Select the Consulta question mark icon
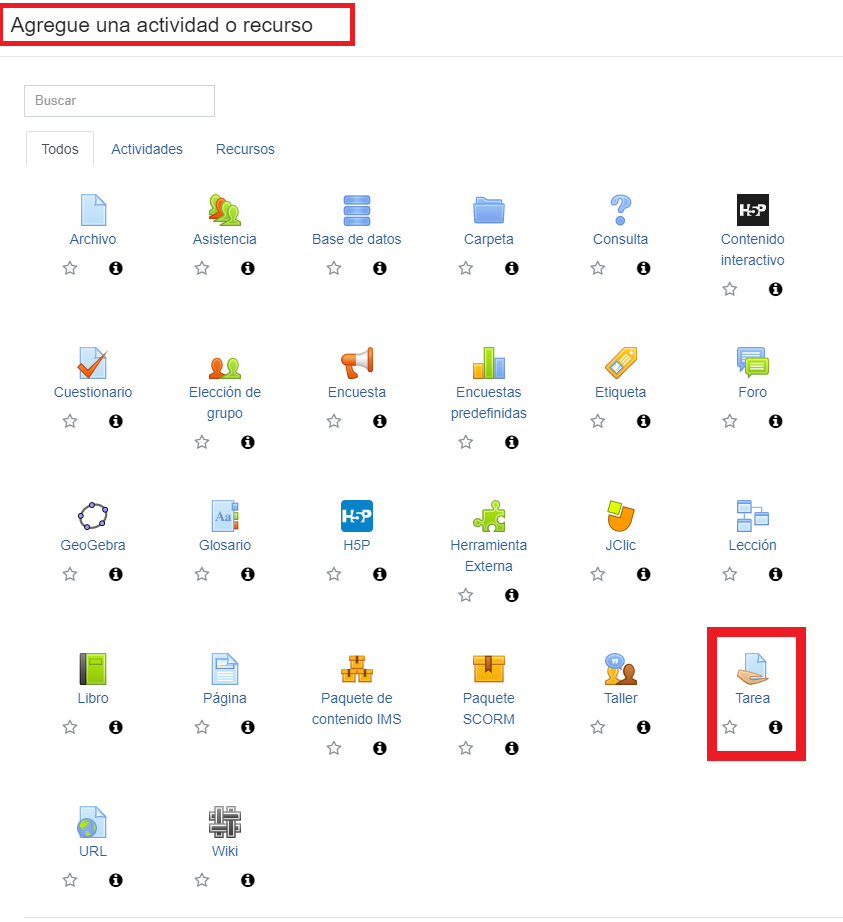 (620, 210)
